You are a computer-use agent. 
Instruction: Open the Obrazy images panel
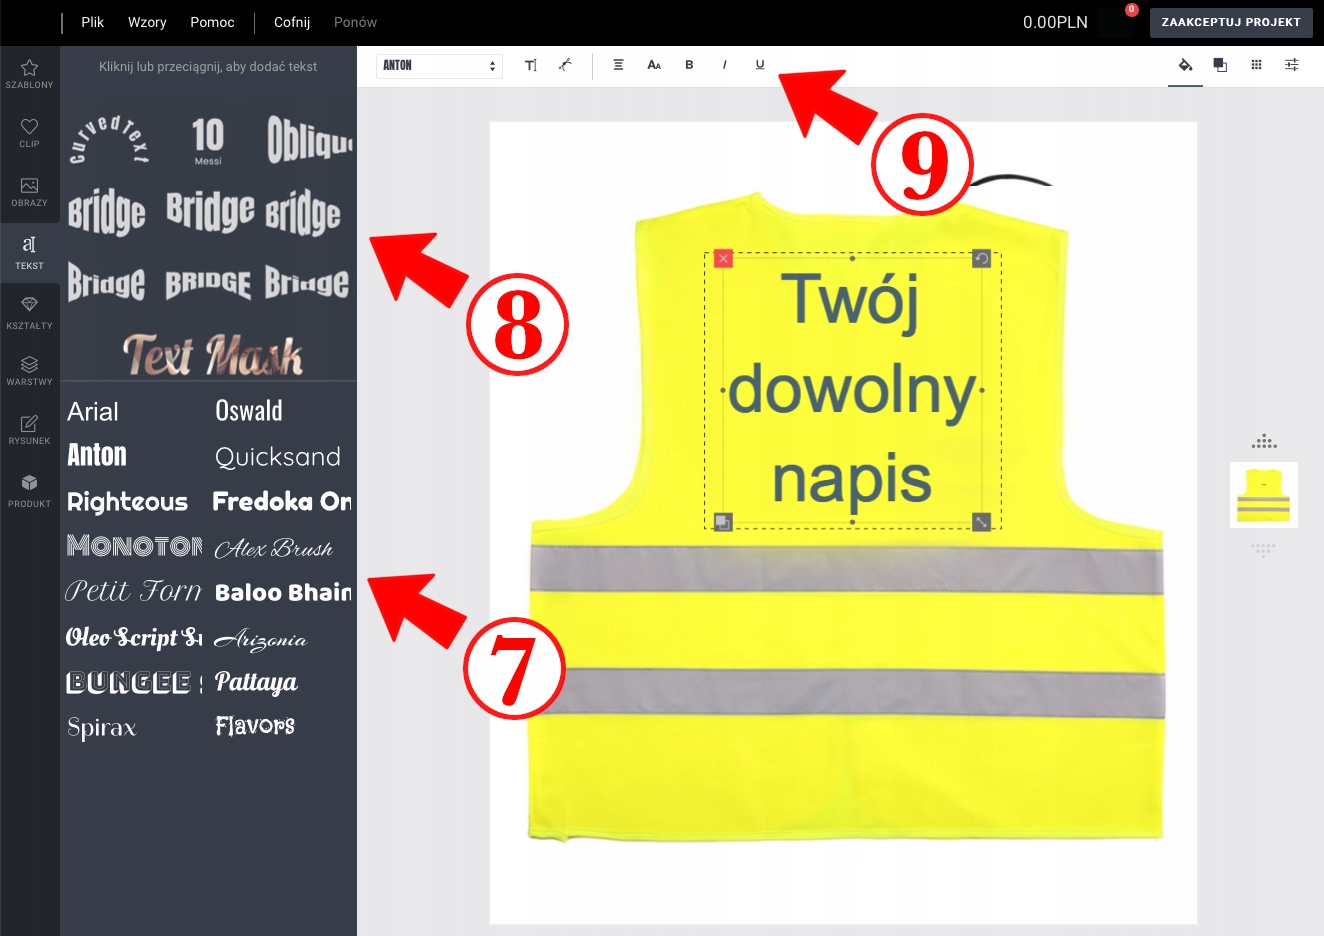point(30,192)
